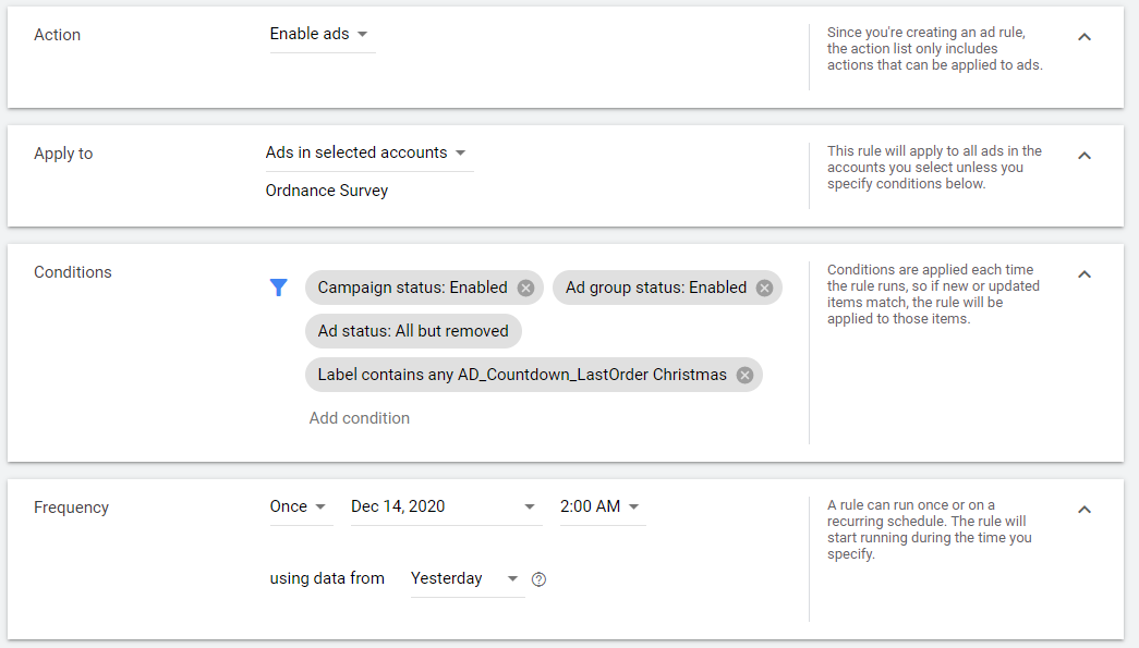Click the Action section label

point(57,35)
